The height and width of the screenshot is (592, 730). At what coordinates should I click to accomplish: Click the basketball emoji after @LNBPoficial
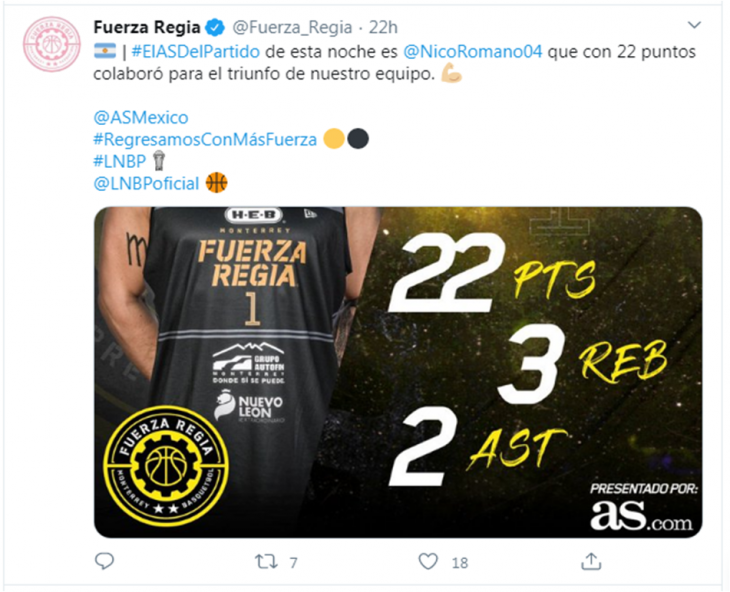point(216,183)
